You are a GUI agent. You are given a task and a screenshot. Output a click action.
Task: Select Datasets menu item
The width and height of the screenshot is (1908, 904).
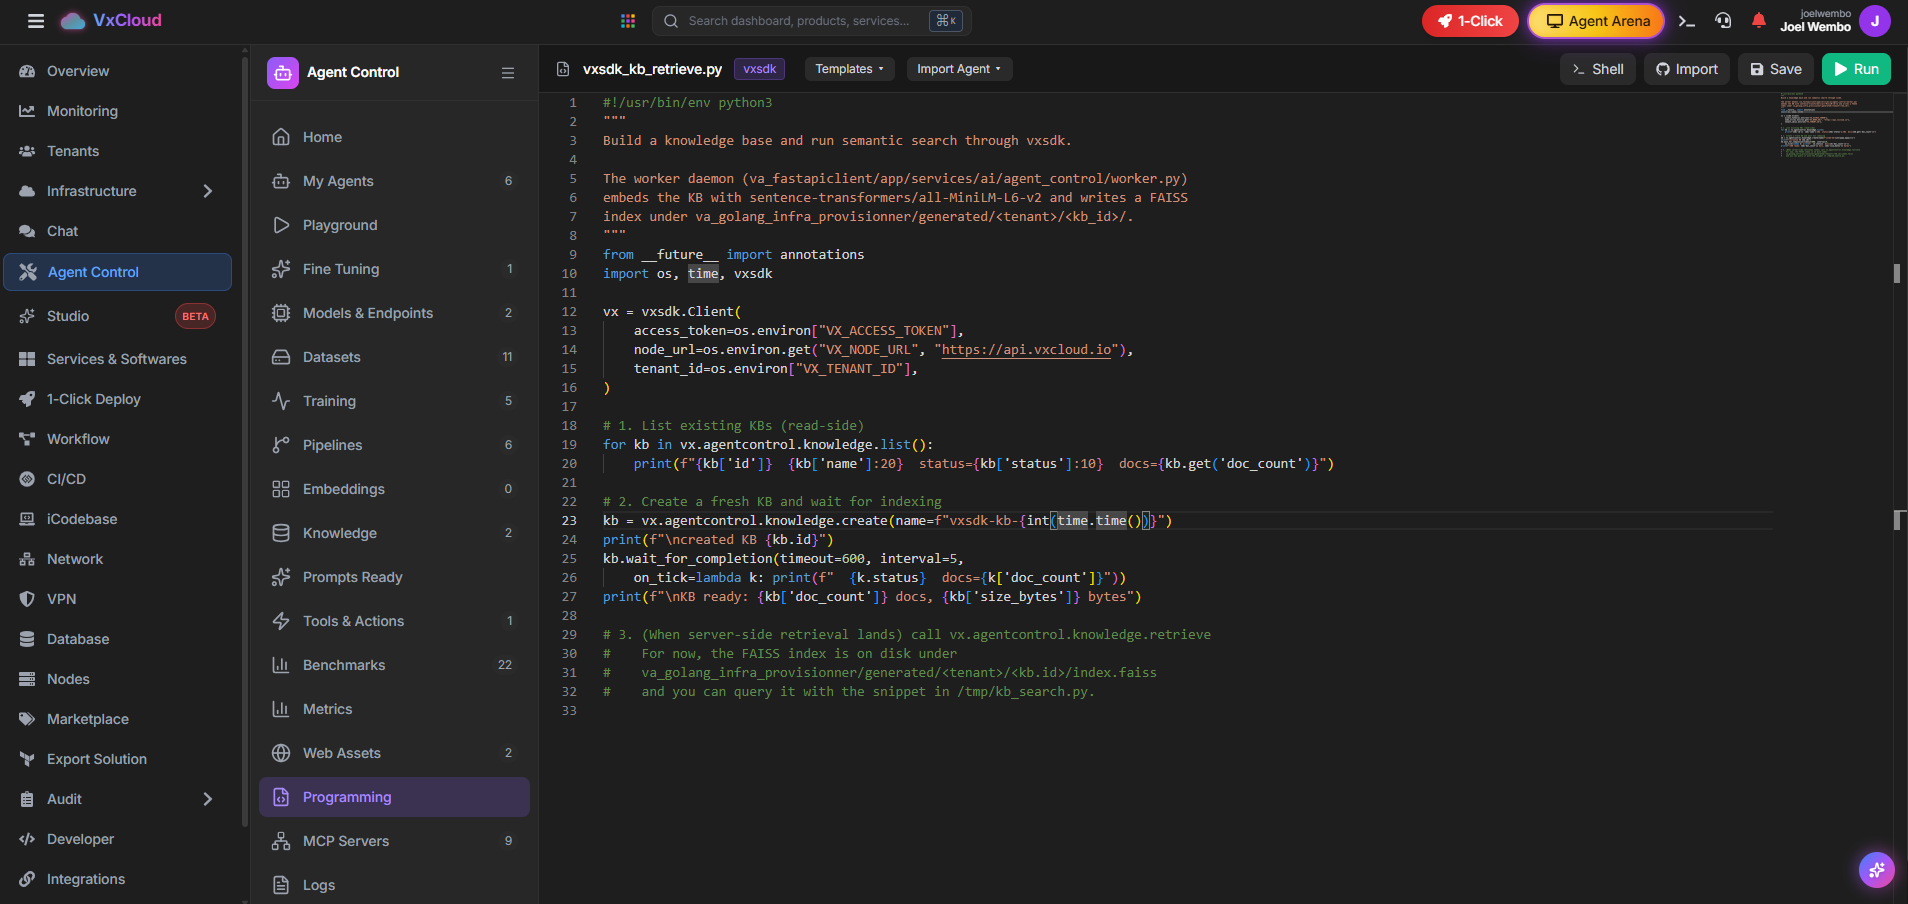[394, 357]
